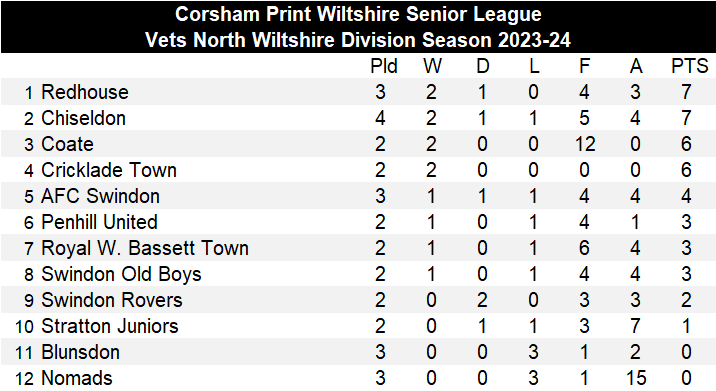716x391 pixels.
Task: Click the Blunsdon team name
Action: click(x=81, y=353)
